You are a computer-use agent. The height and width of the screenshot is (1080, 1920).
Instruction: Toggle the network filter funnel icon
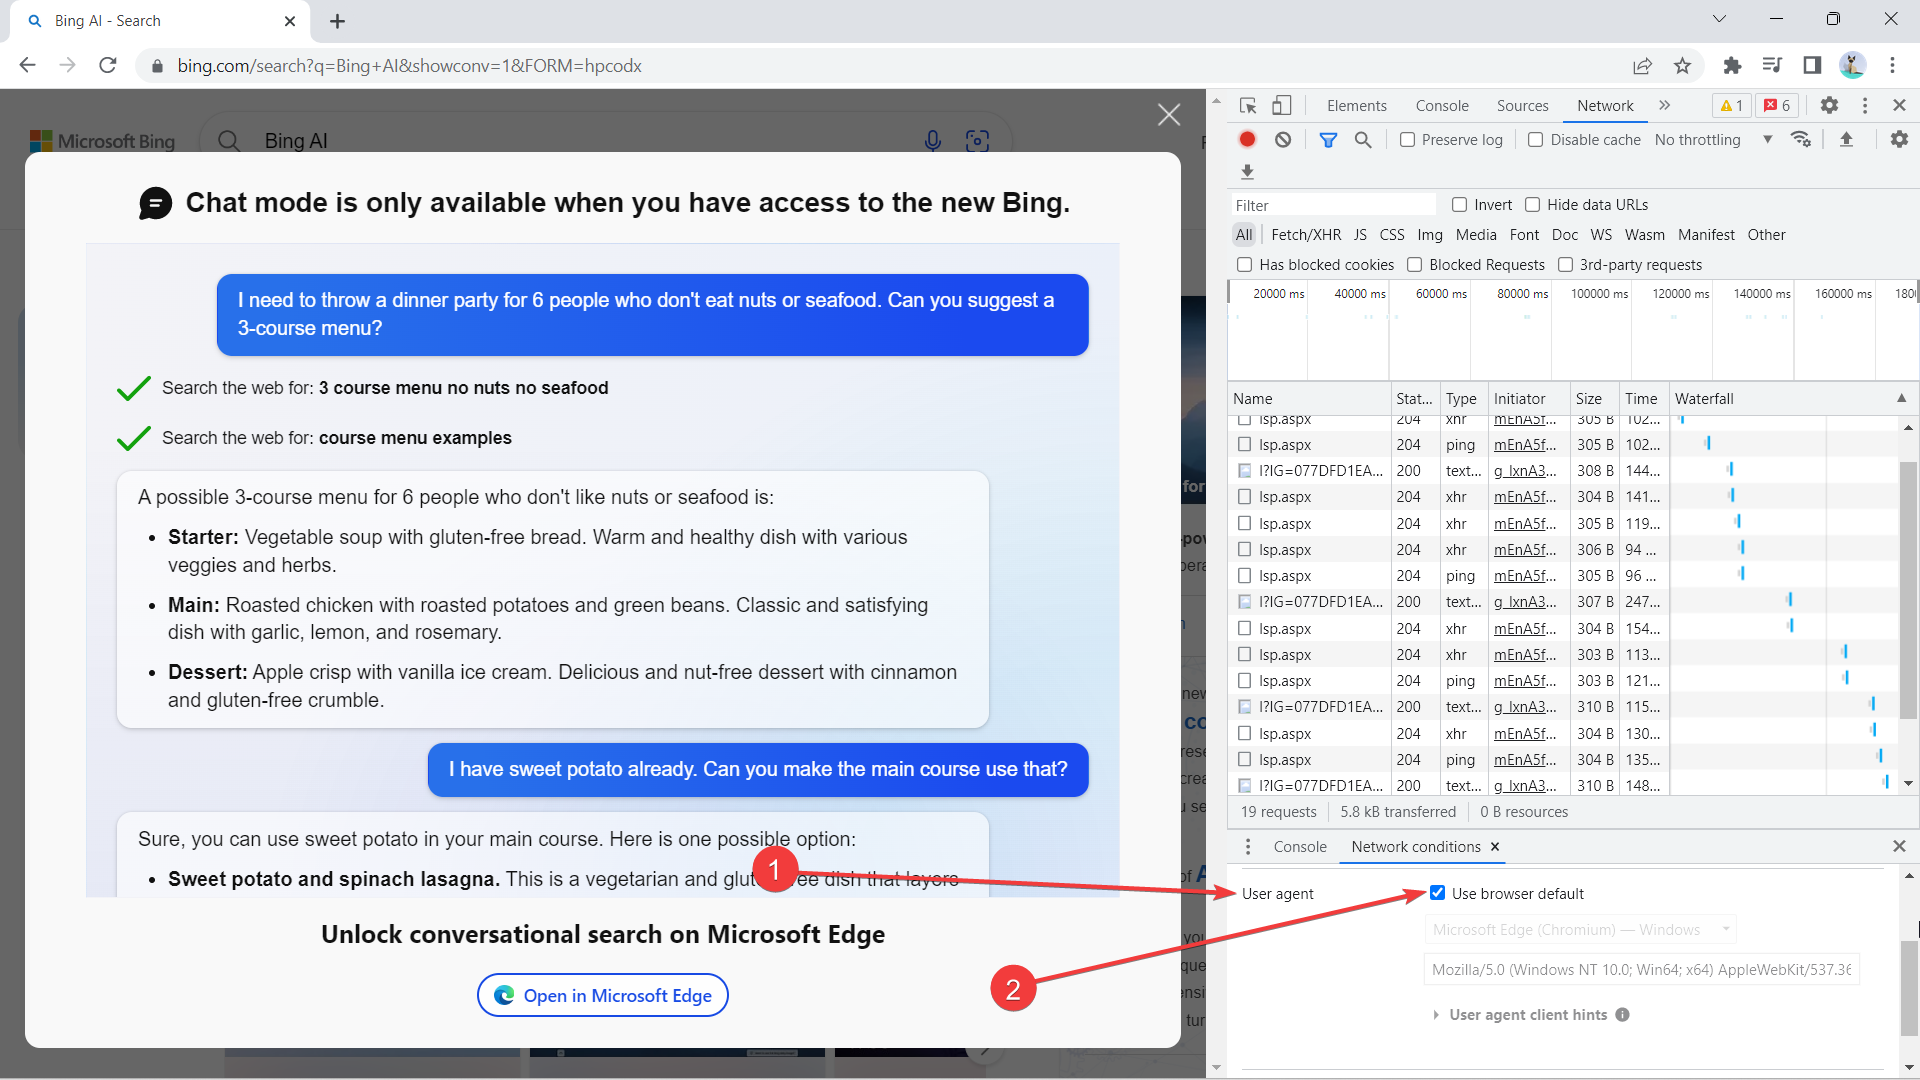[1328, 140]
